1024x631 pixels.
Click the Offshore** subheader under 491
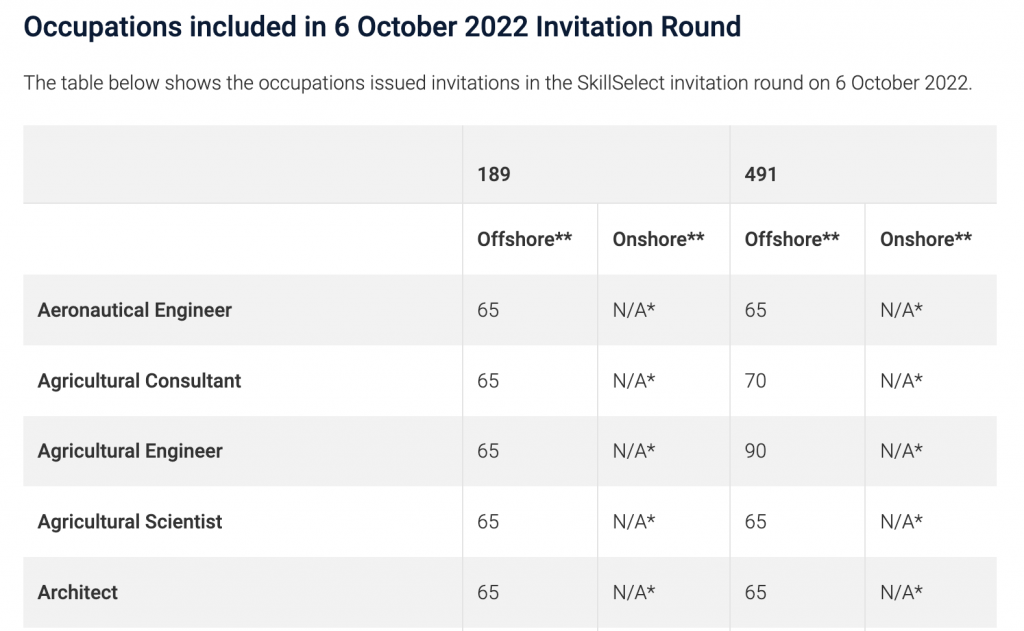click(x=792, y=239)
